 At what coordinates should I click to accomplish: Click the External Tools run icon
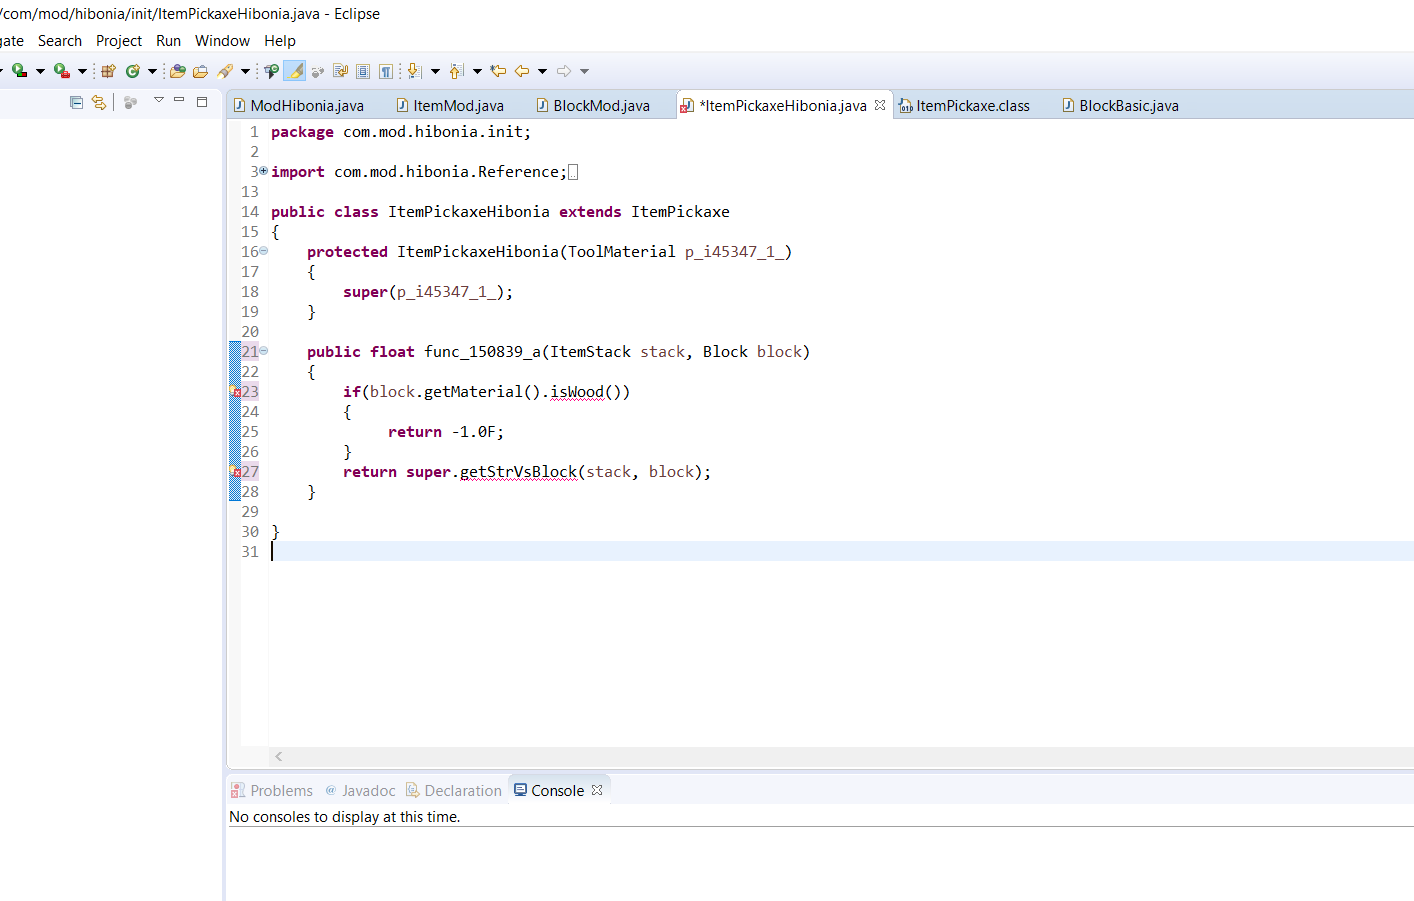coord(62,71)
